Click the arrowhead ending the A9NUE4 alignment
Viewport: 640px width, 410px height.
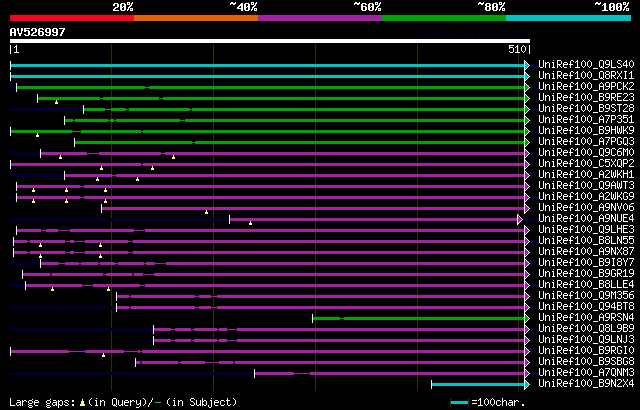pos(520,219)
